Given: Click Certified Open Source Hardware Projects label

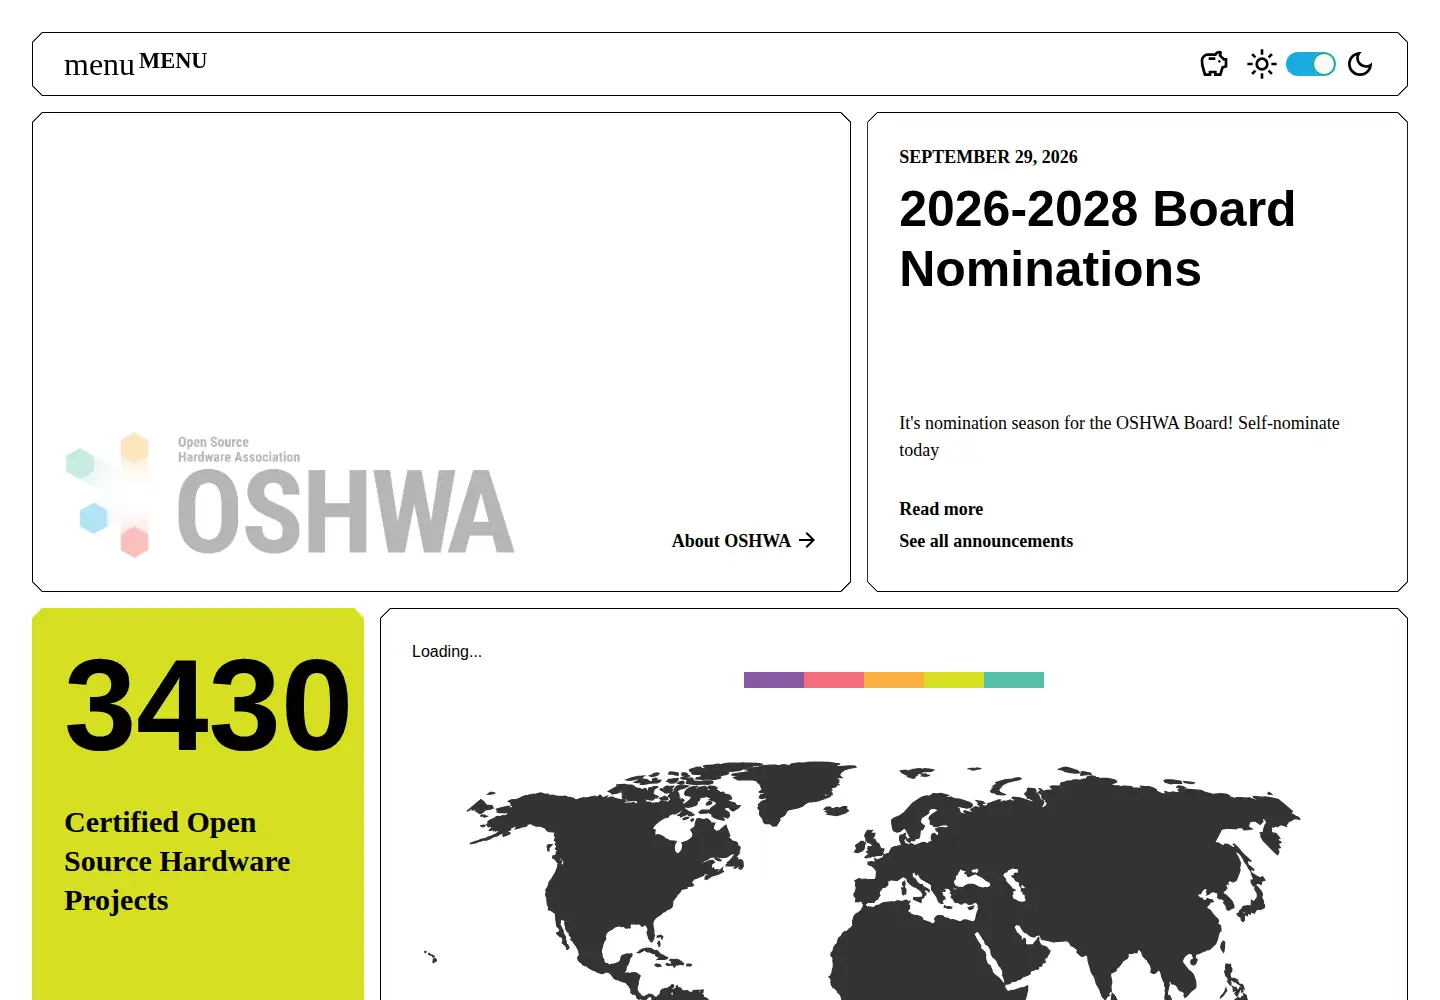Looking at the screenshot, I should pyautogui.click(x=177, y=861).
